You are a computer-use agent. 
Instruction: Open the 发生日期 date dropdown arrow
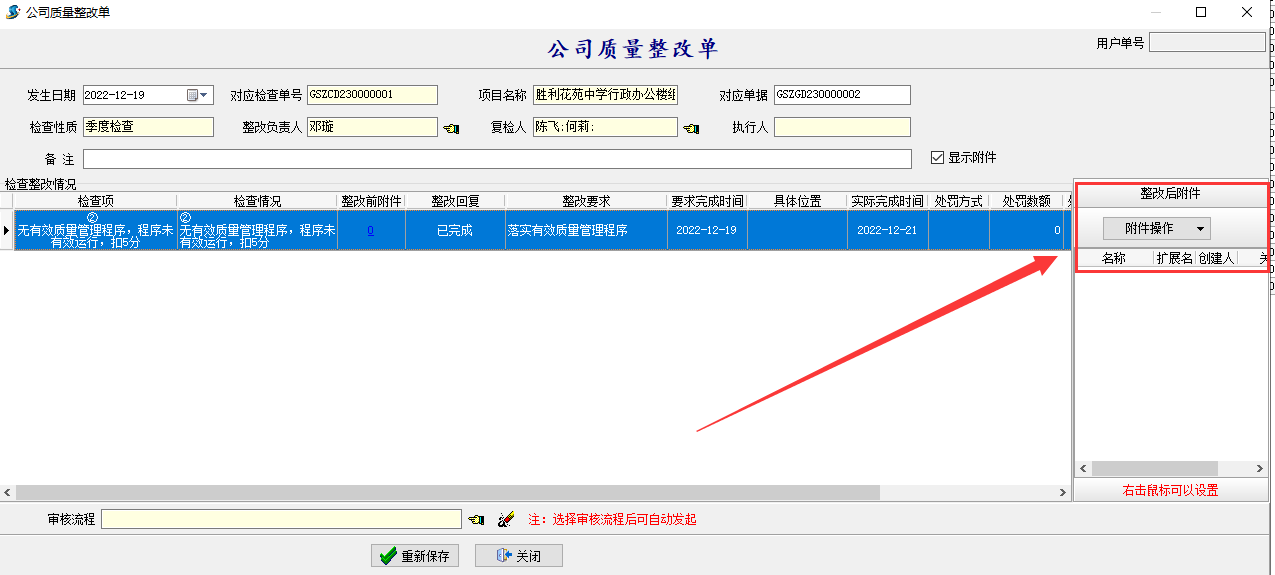point(205,95)
